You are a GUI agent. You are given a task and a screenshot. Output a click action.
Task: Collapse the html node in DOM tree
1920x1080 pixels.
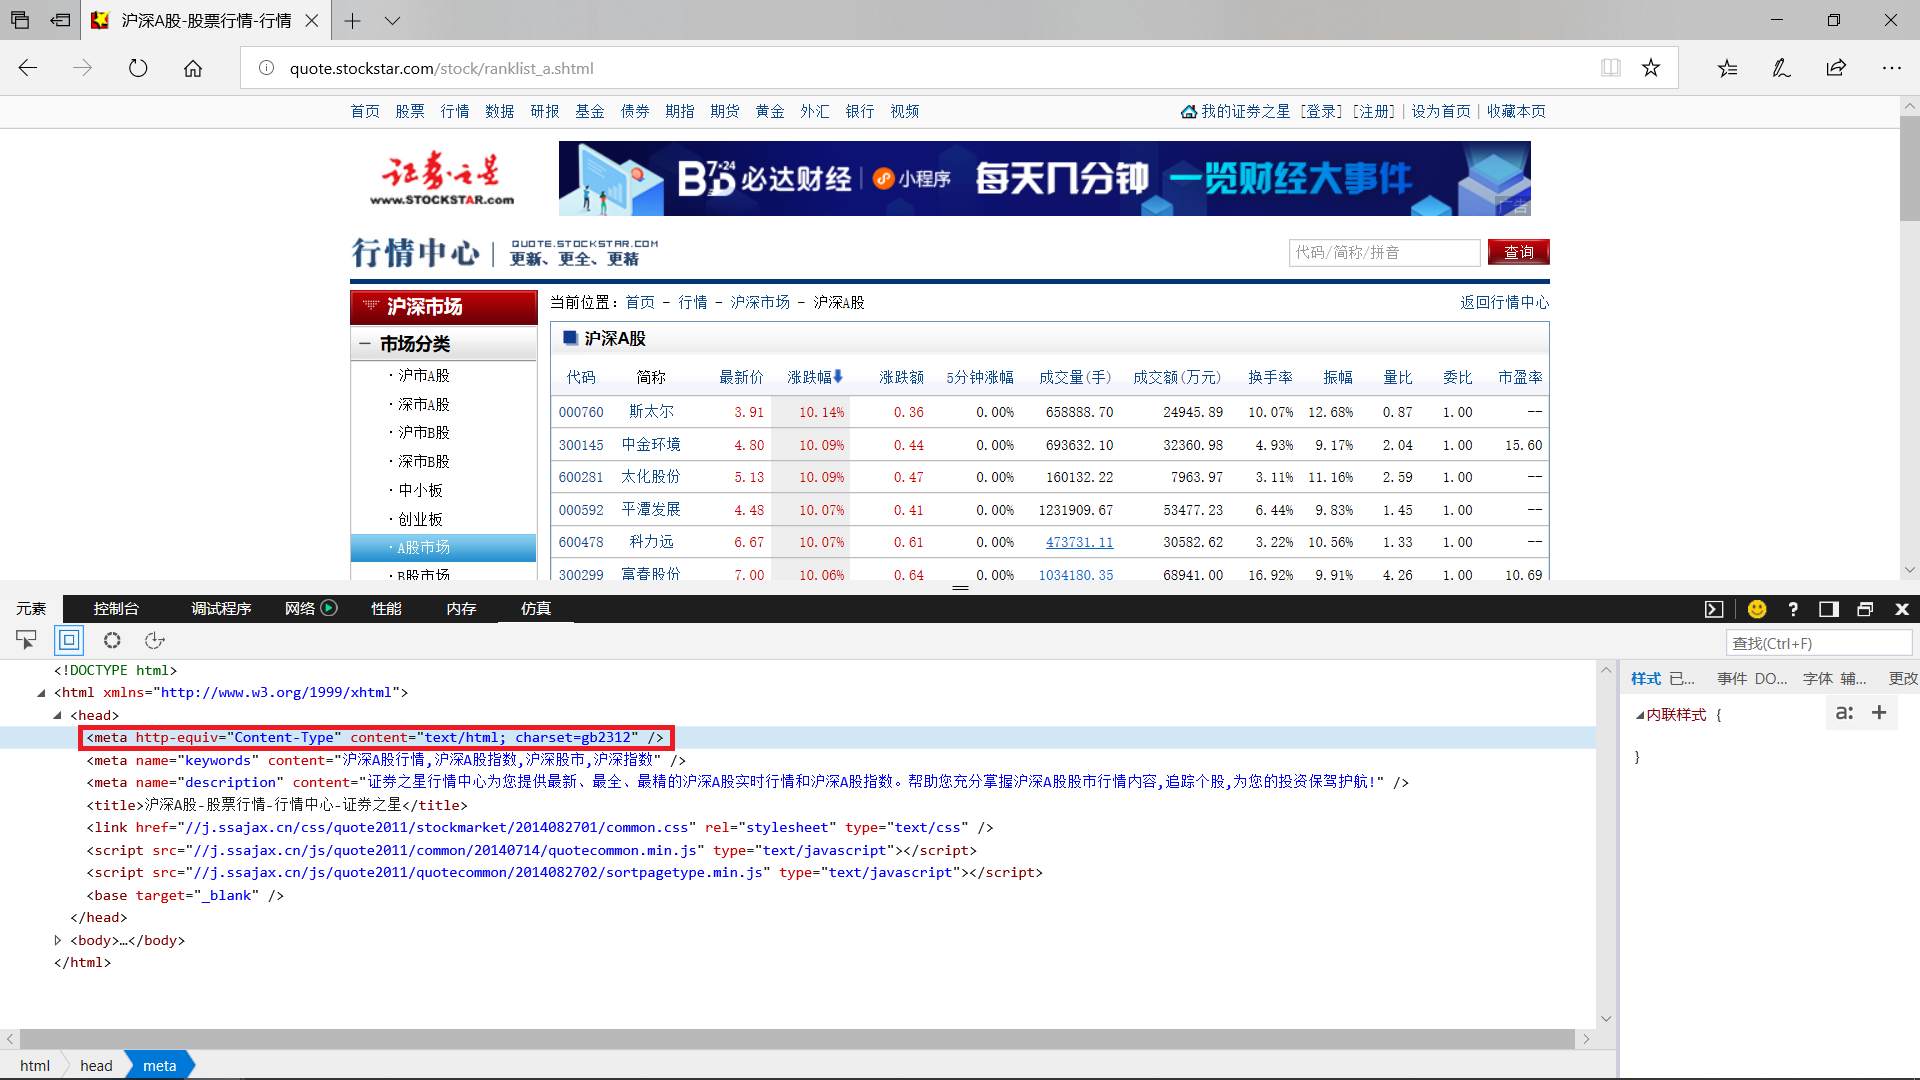[41, 692]
